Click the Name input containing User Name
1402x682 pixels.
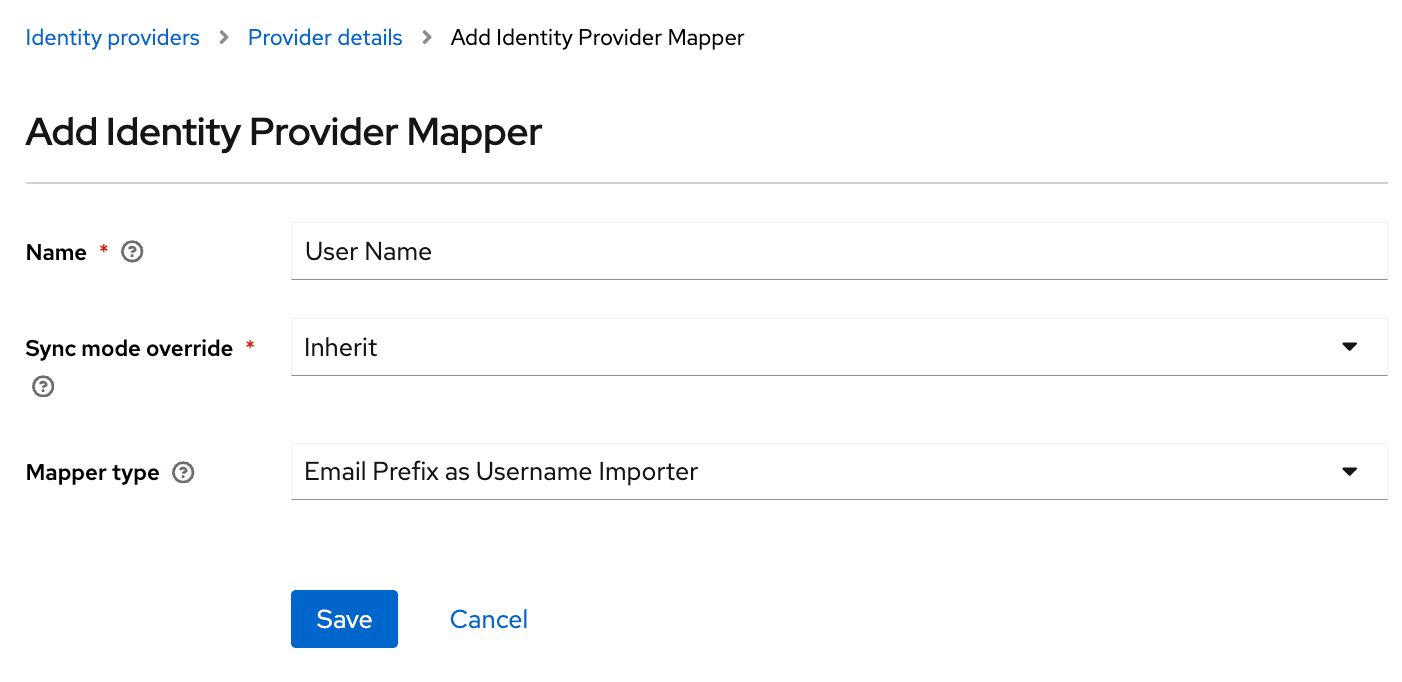(x=839, y=251)
